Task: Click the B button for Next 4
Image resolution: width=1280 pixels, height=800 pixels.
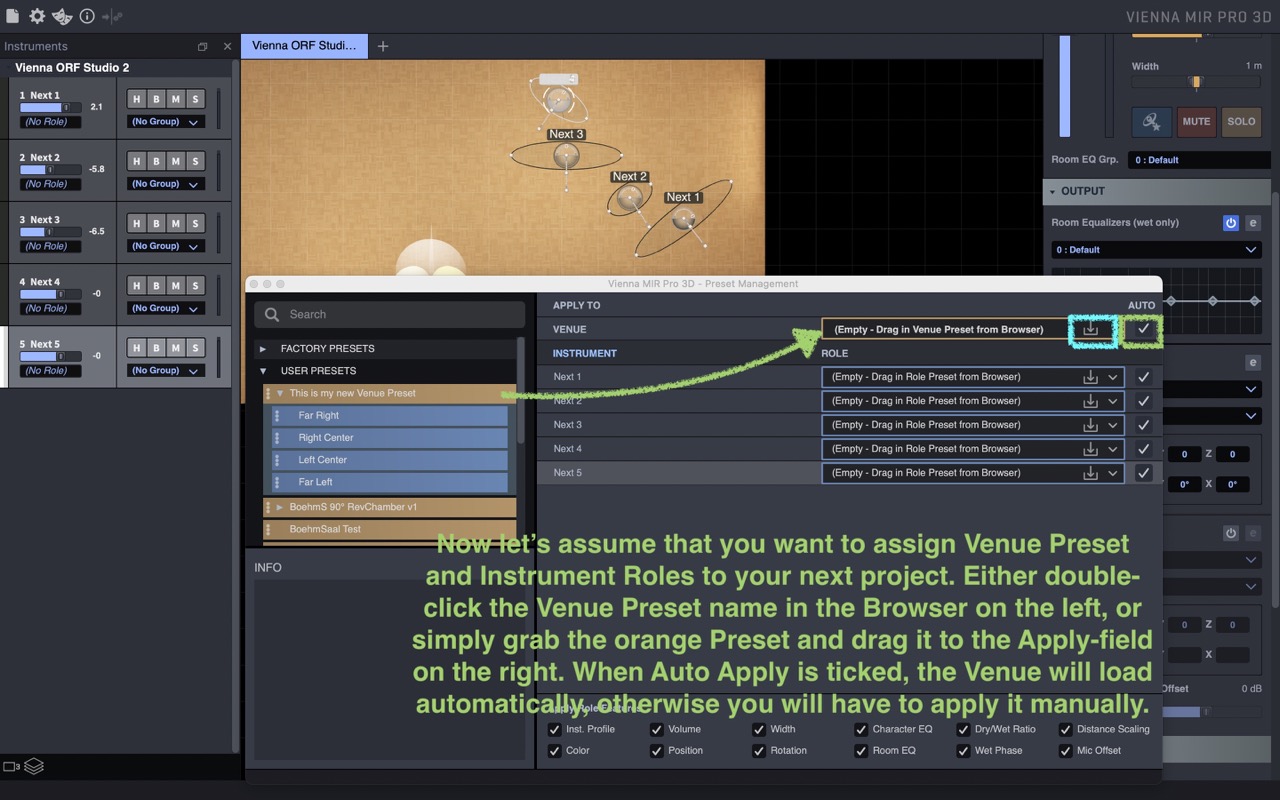Action: 156,285
